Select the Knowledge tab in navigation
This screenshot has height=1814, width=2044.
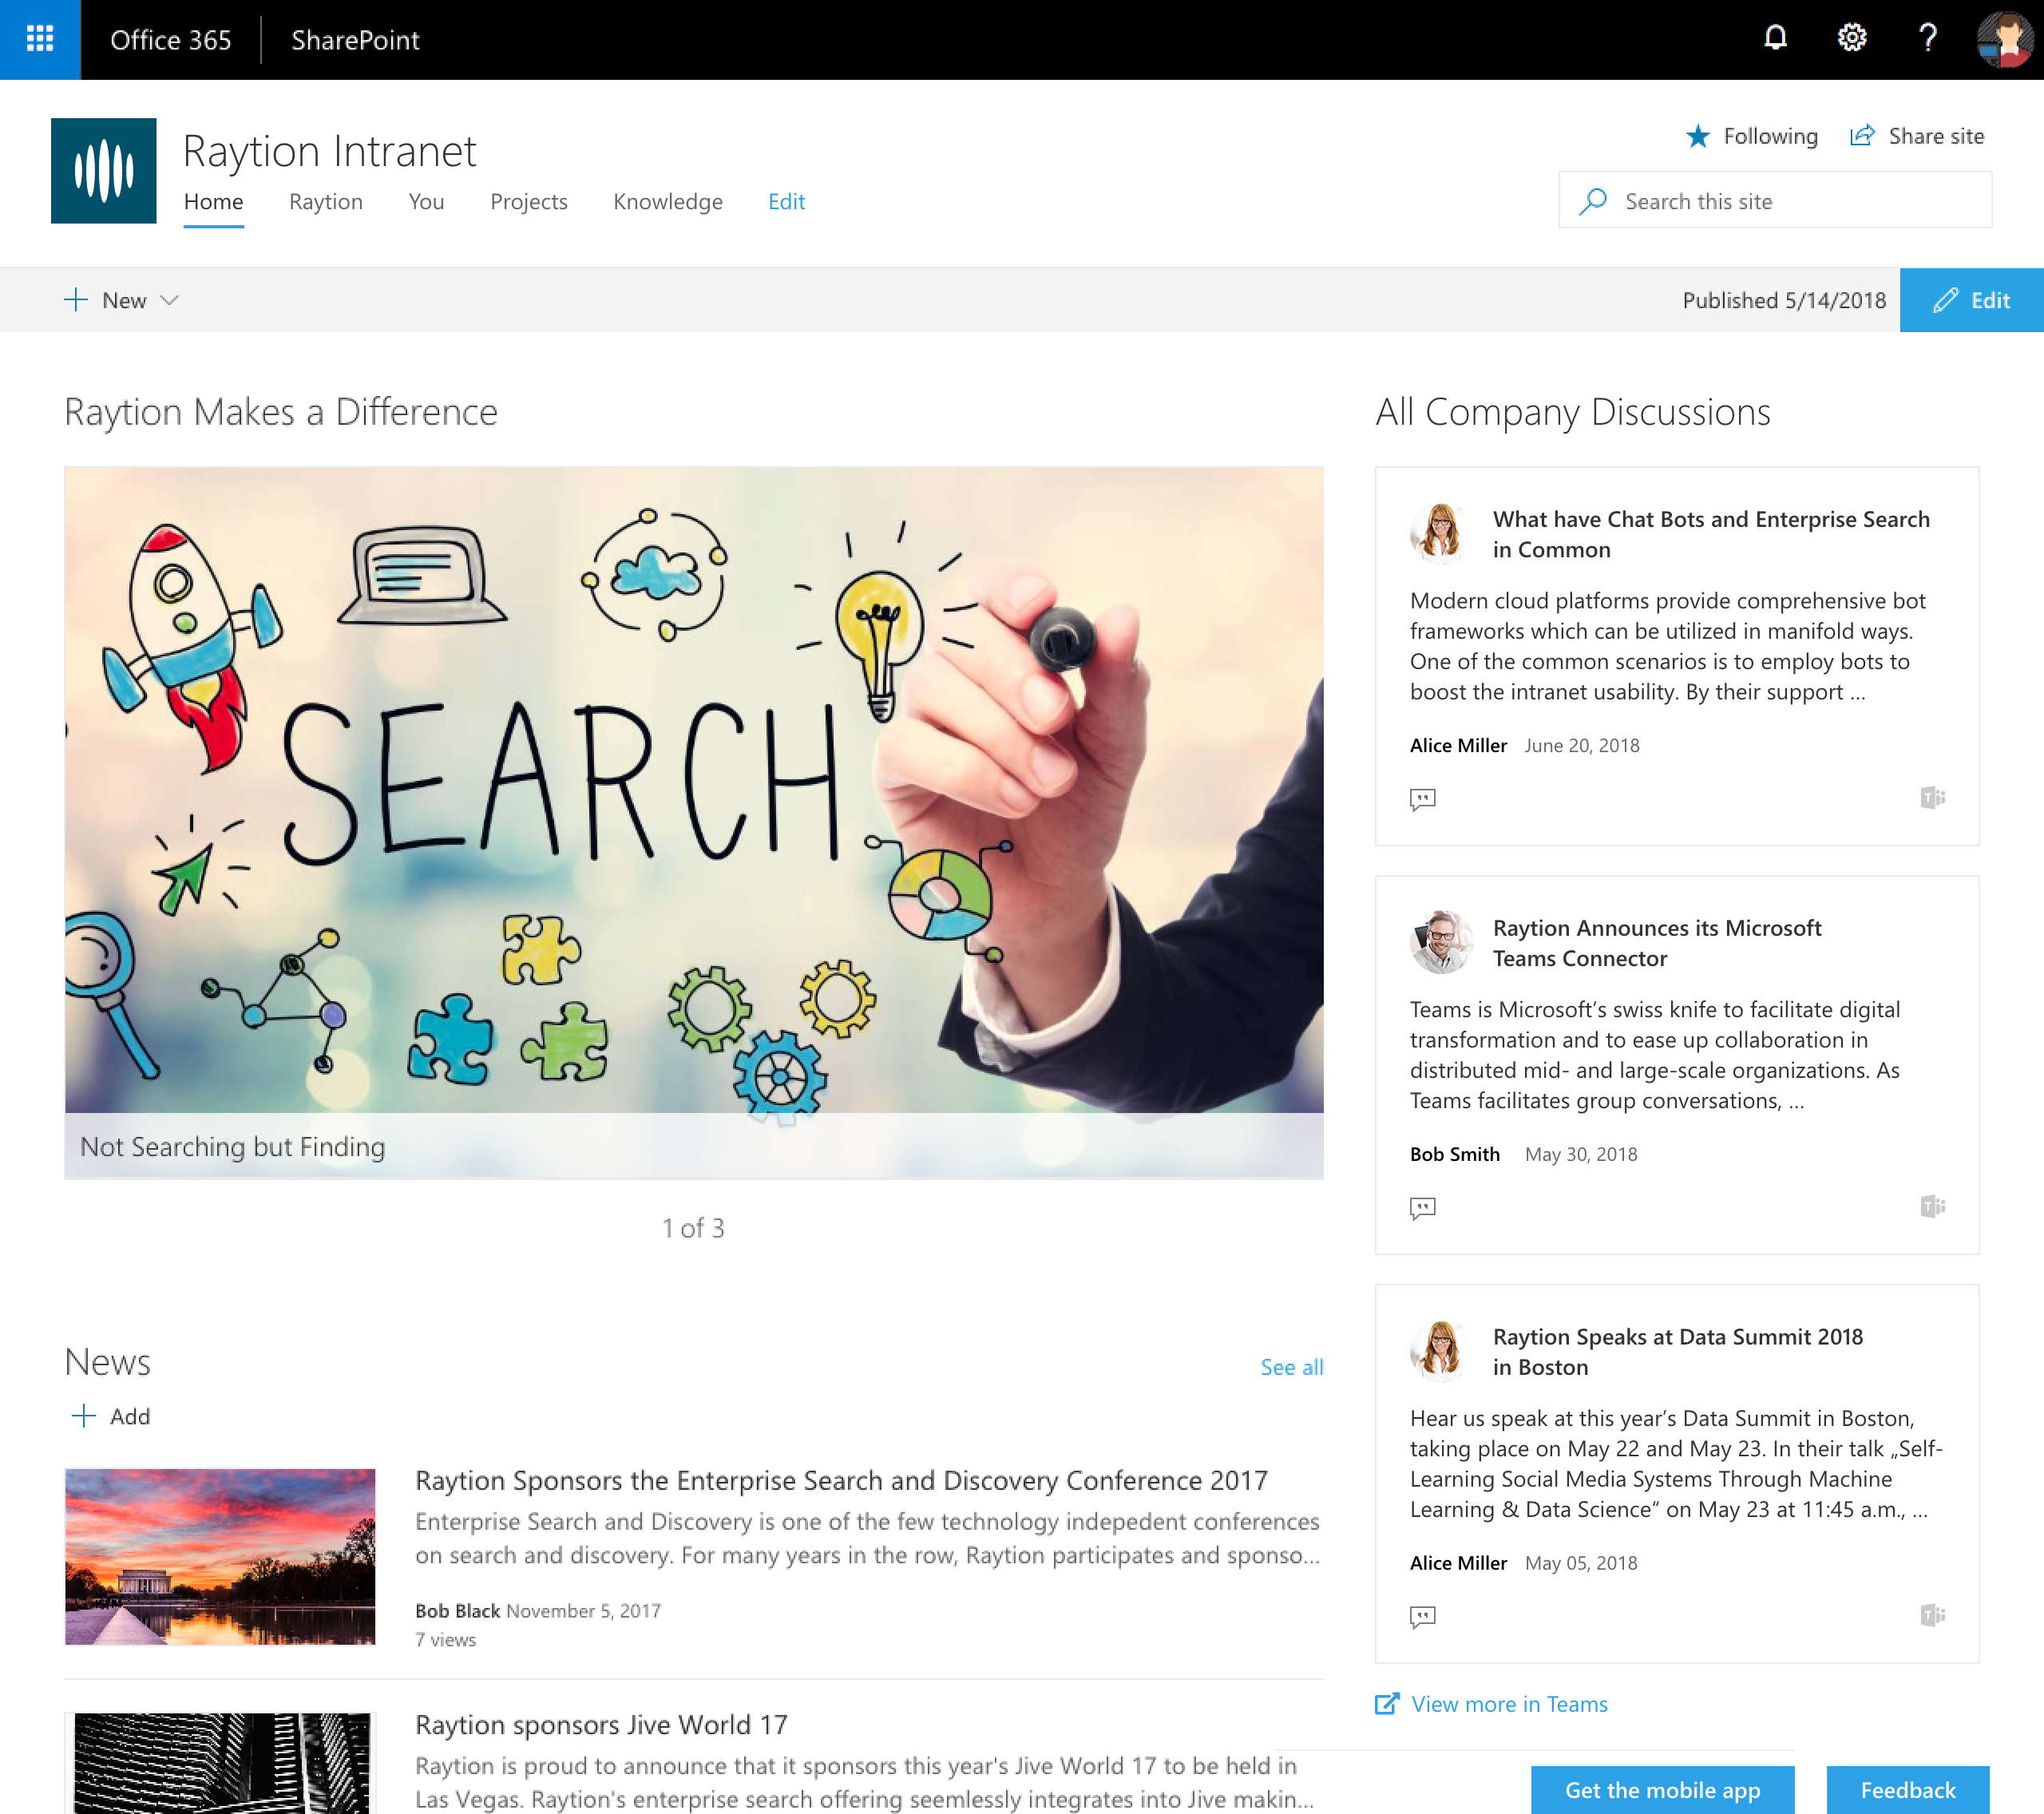point(667,200)
